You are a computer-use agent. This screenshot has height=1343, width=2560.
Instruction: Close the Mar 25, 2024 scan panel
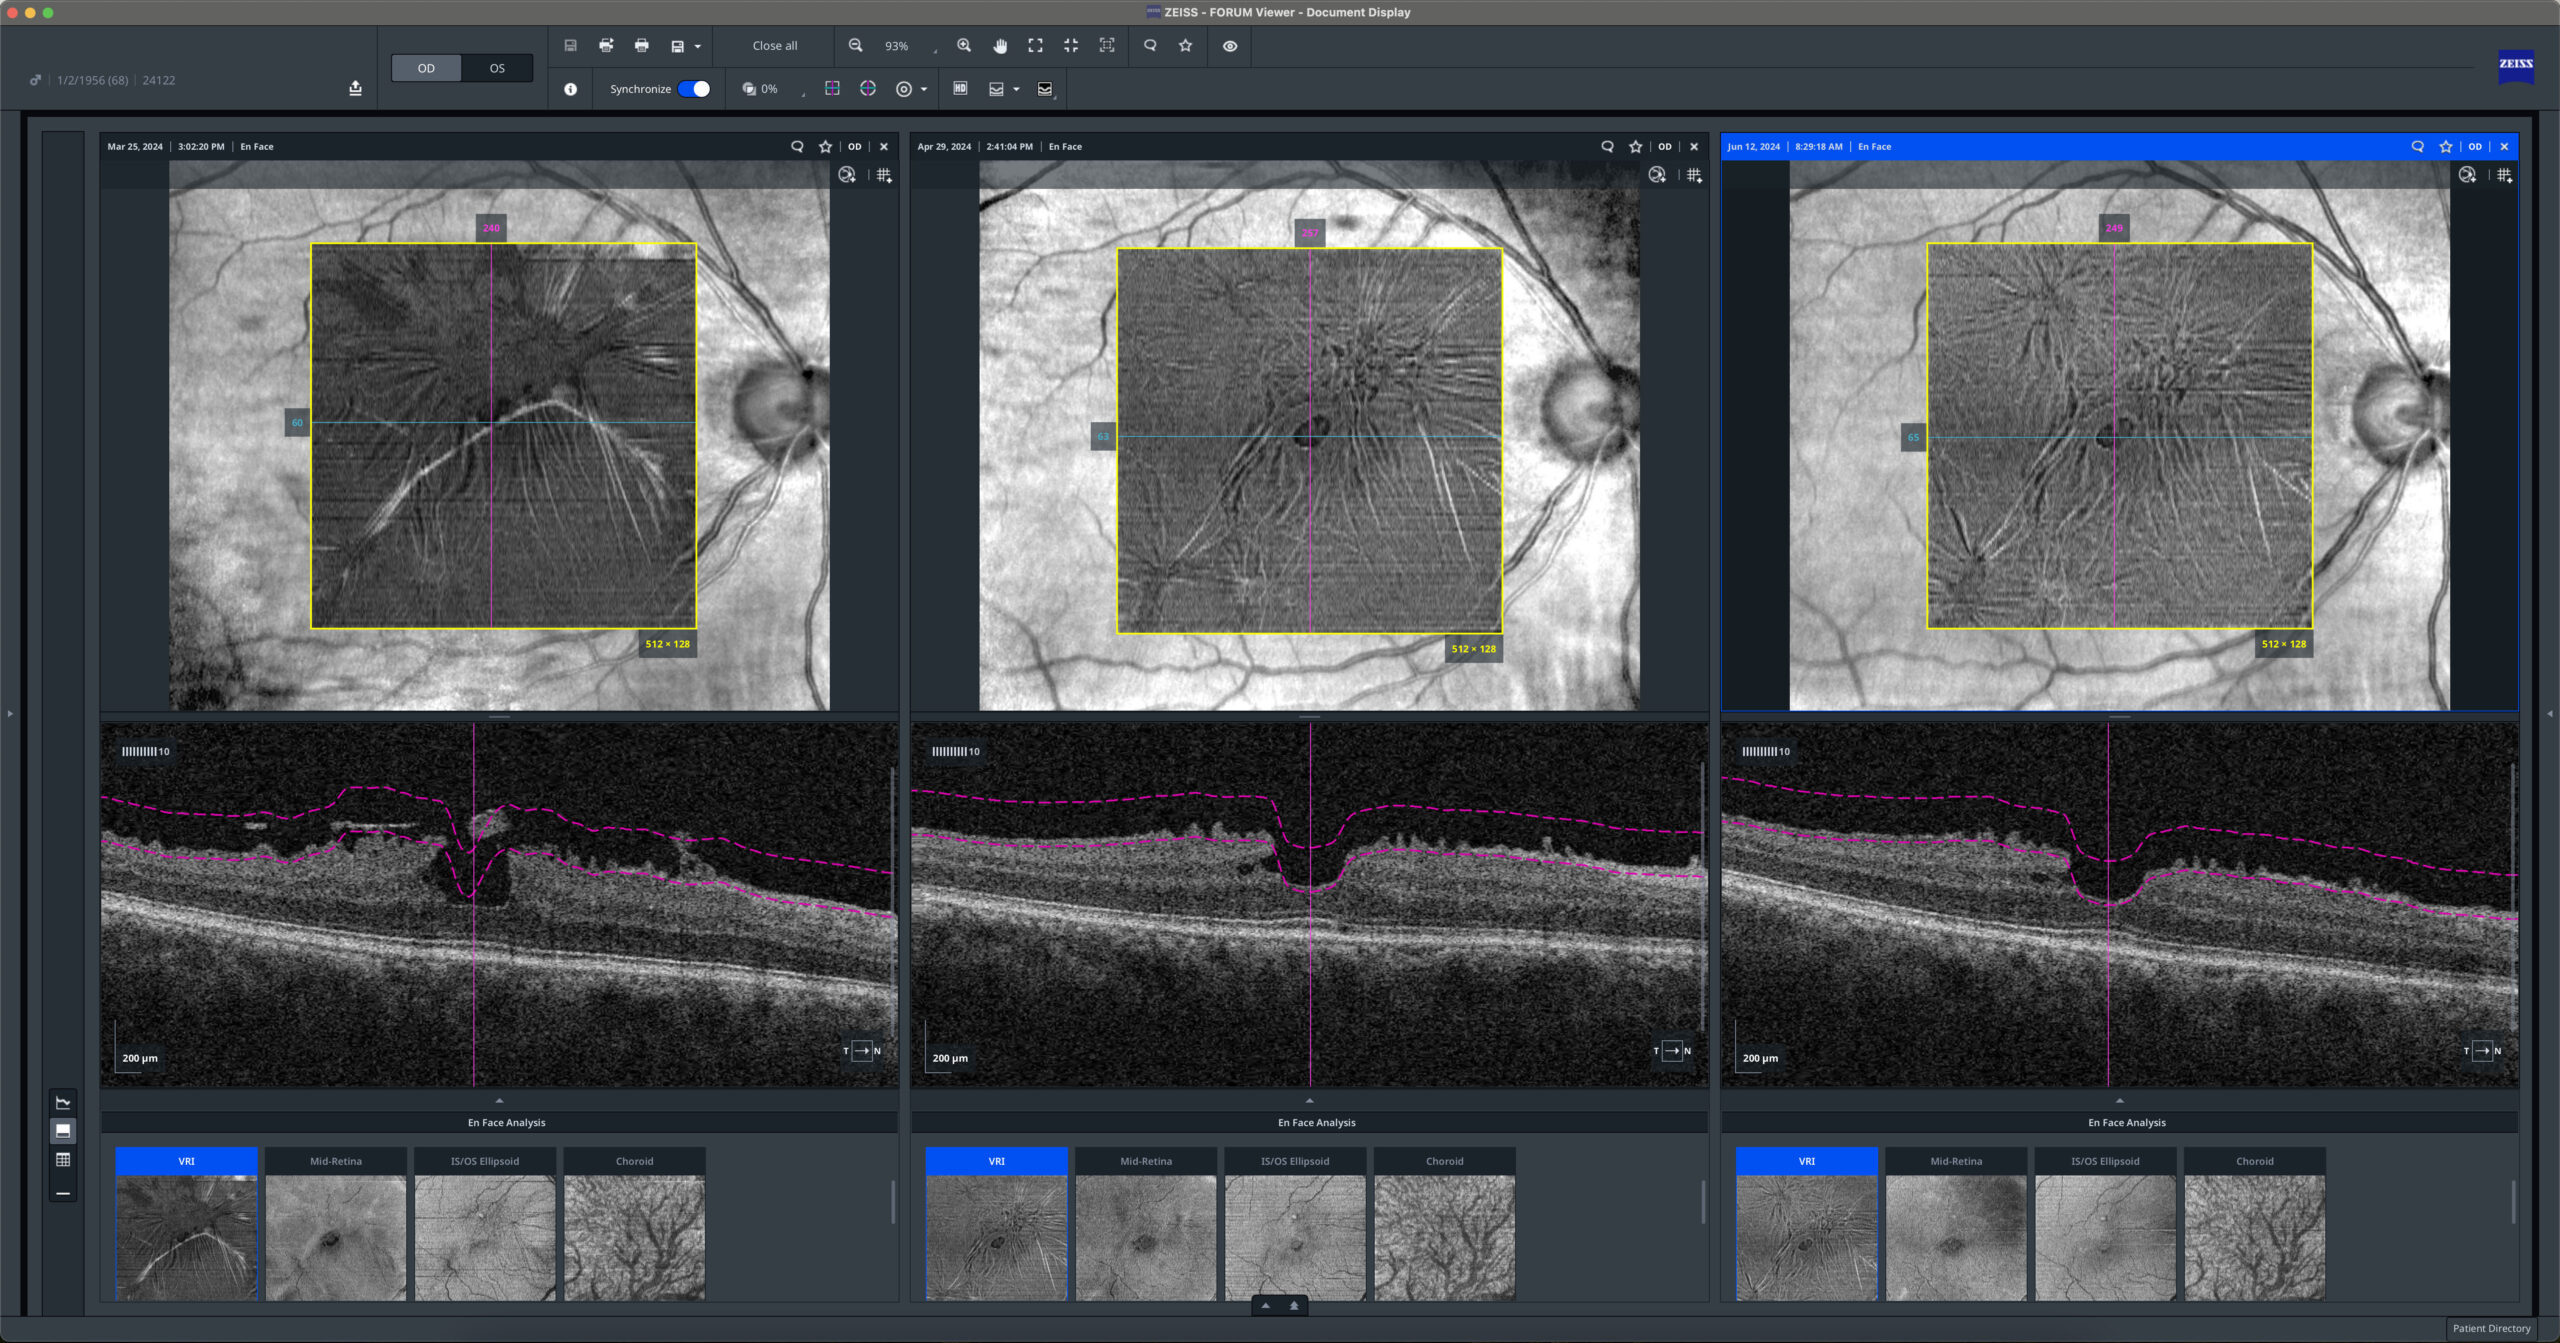884,146
